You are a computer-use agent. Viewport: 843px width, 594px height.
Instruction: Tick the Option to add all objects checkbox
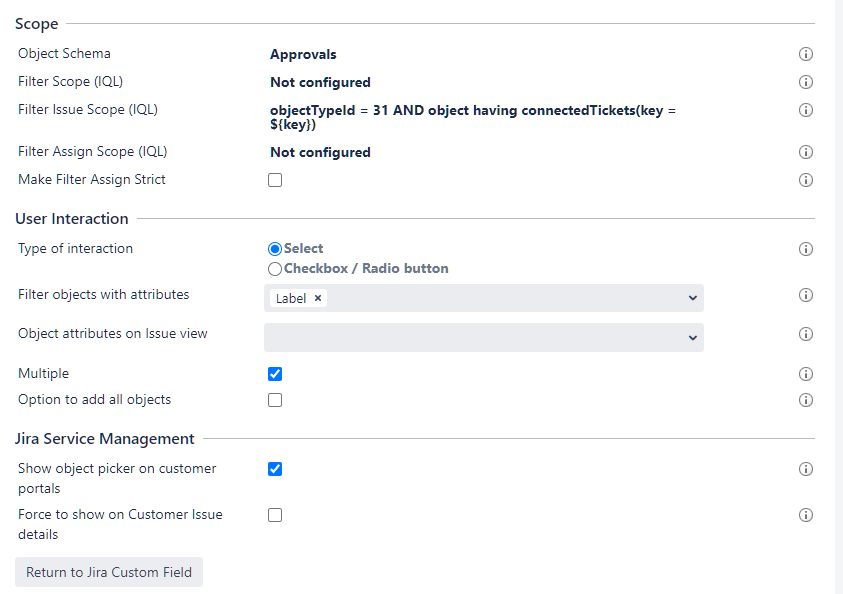(x=275, y=400)
